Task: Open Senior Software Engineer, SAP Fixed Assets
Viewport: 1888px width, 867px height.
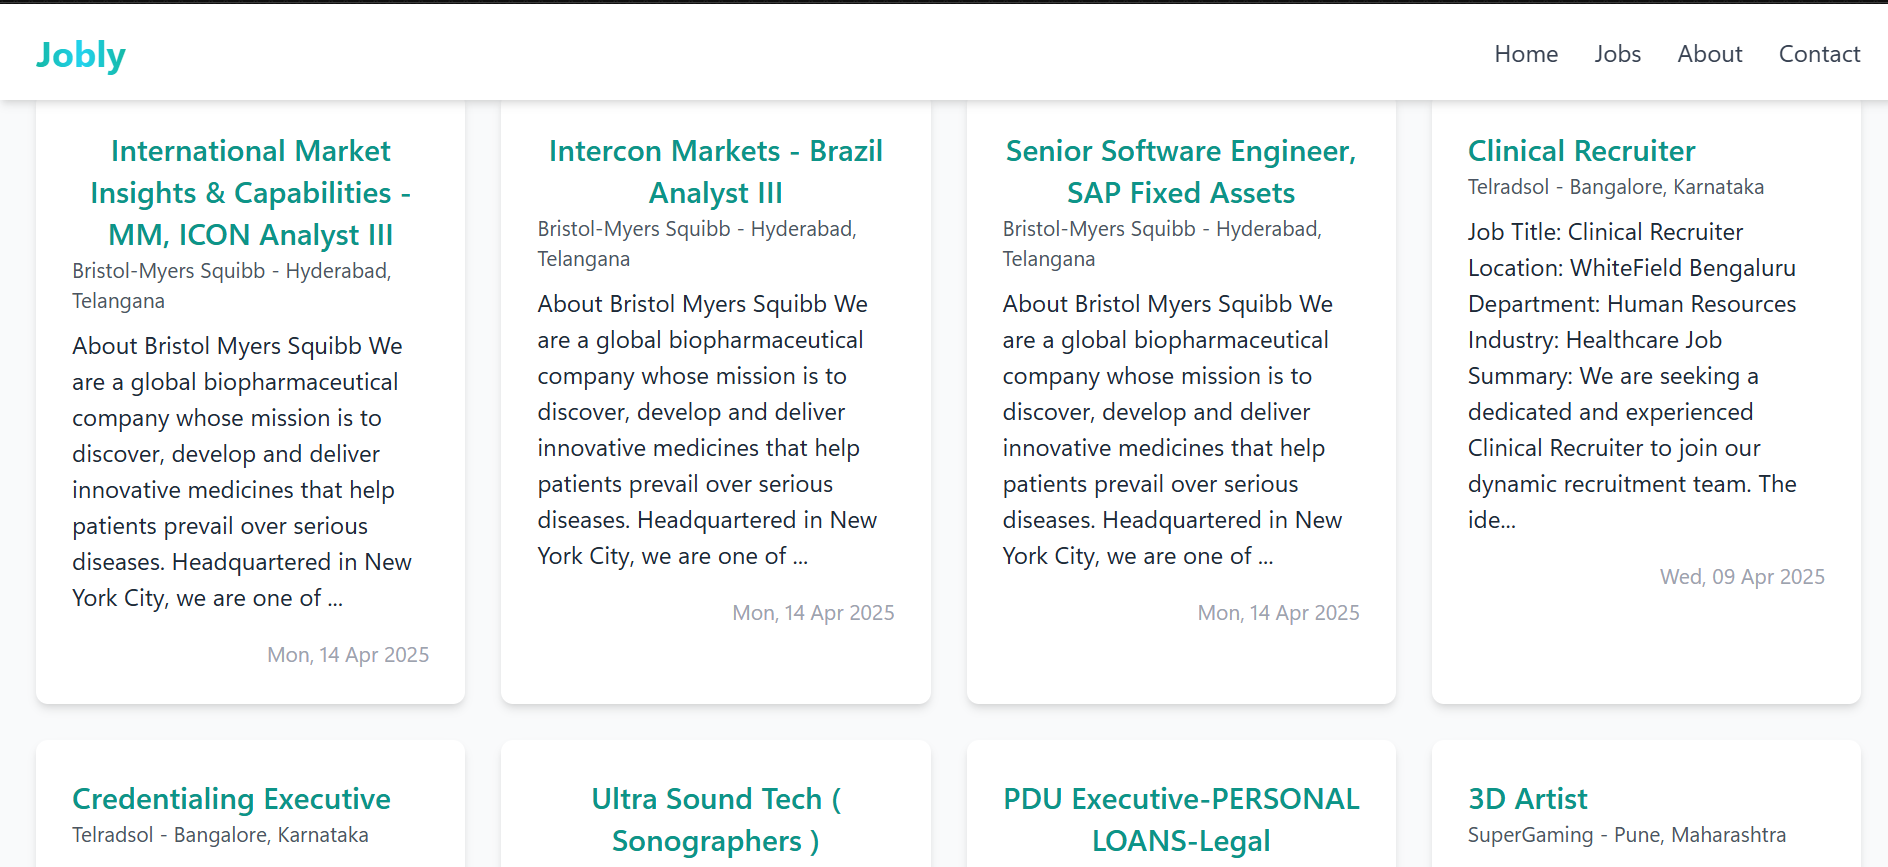Action: pyautogui.click(x=1180, y=172)
